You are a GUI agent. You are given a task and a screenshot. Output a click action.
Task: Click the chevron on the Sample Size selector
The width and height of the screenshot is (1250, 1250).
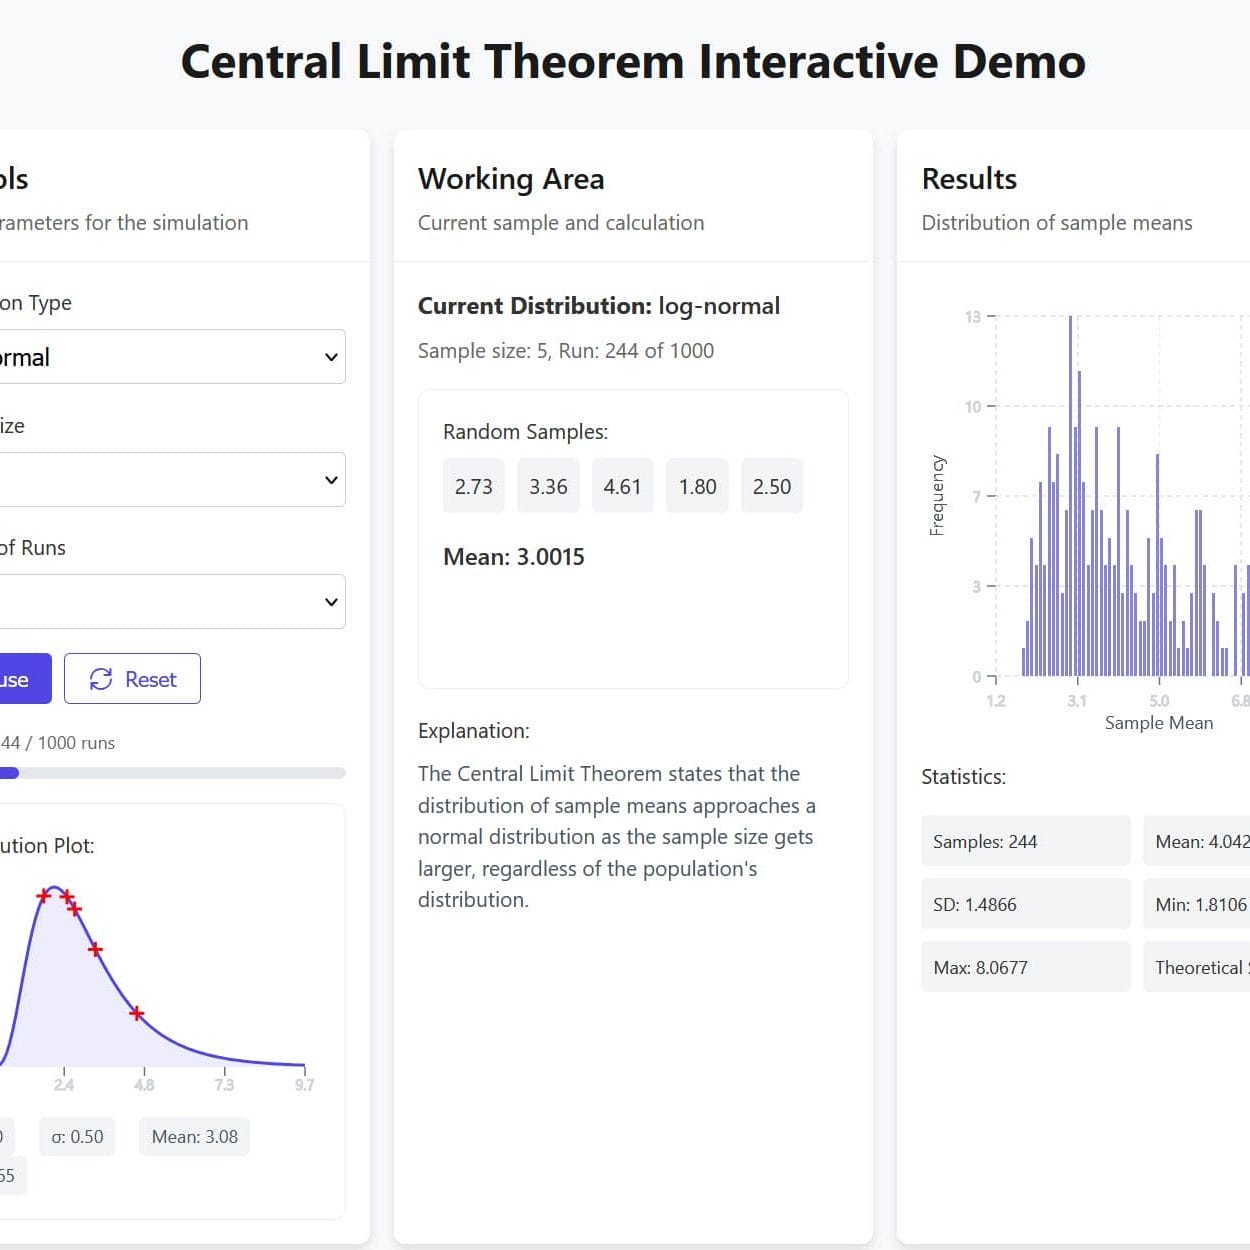331,479
